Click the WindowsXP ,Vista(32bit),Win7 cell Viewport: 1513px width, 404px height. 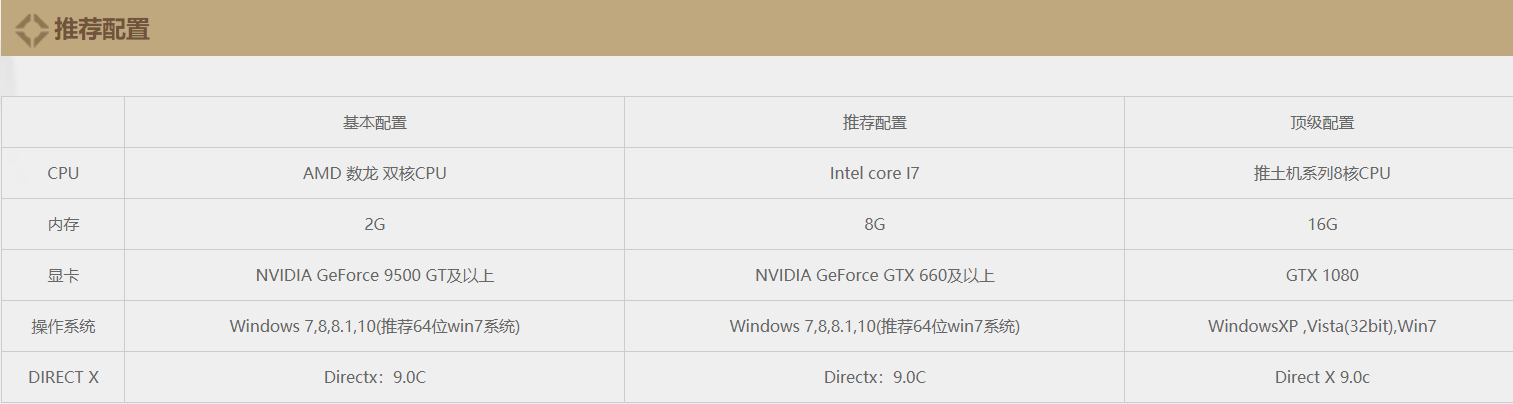point(1322,326)
